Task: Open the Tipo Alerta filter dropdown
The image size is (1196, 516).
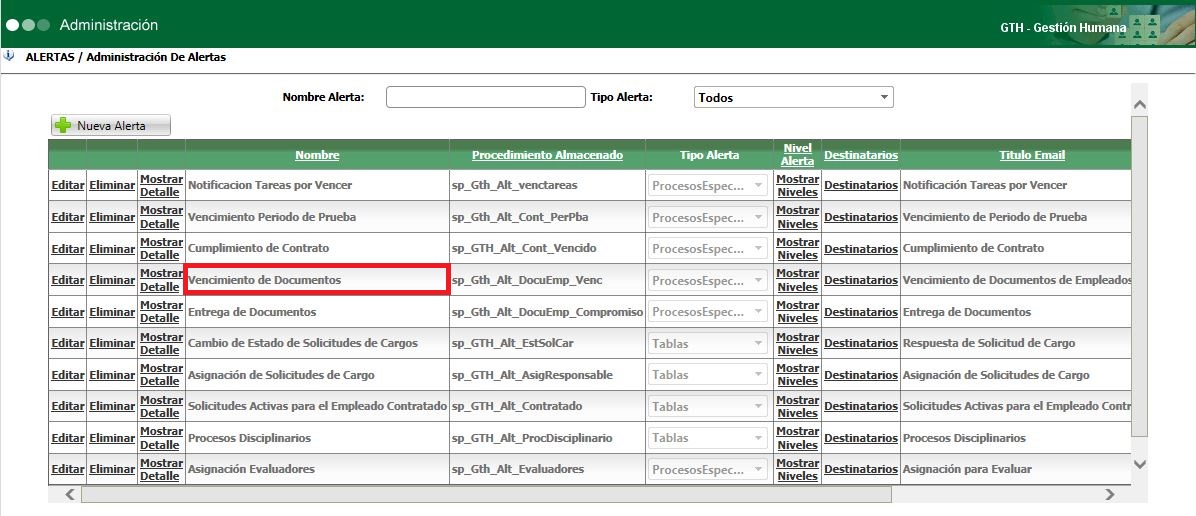Action: pos(793,97)
